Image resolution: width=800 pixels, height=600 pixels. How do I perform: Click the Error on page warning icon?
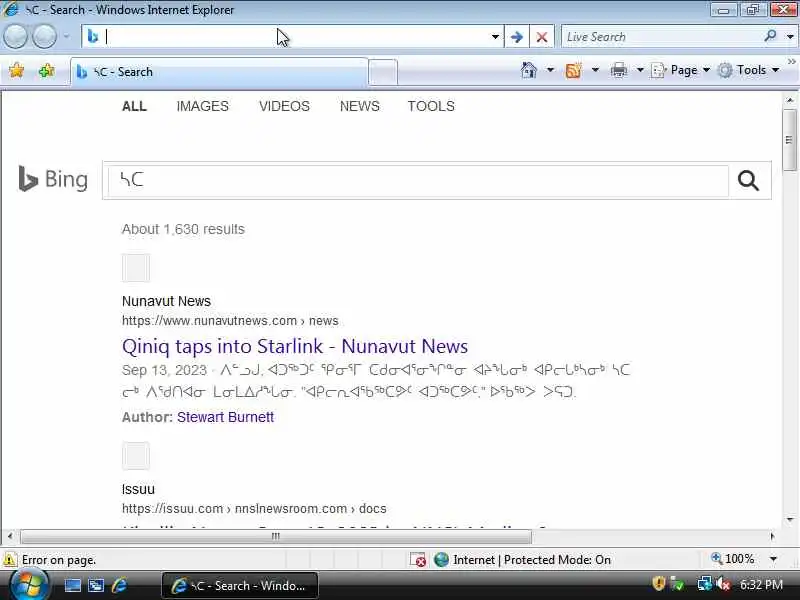tap(10, 559)
